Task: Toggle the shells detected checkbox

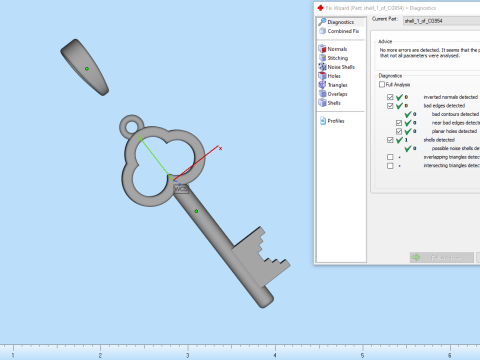Action: coord(390,140)
